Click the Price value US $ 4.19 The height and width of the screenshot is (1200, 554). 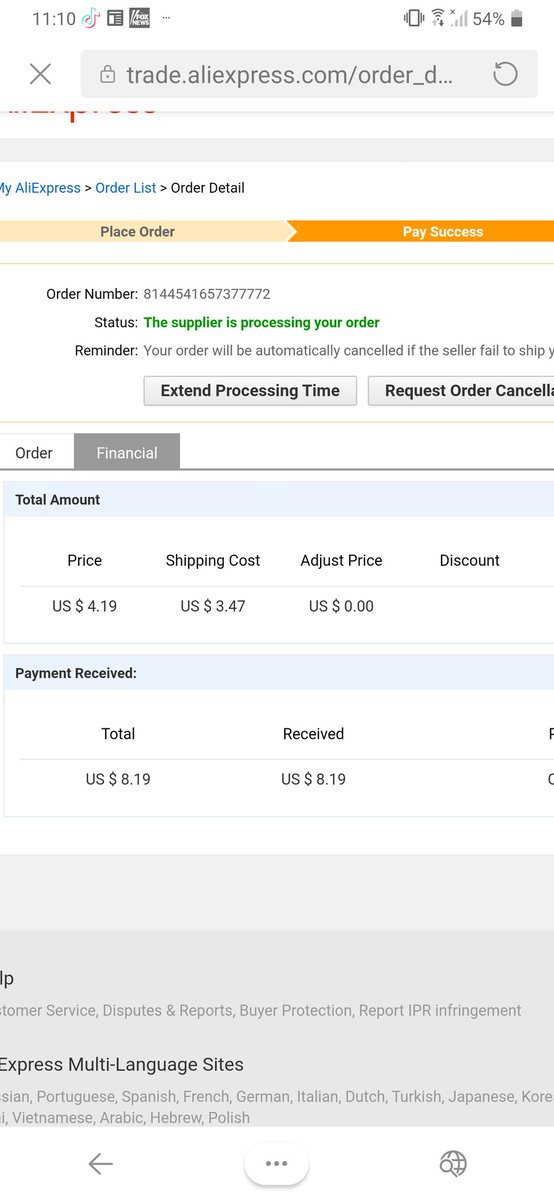click(x=84, y=606)
